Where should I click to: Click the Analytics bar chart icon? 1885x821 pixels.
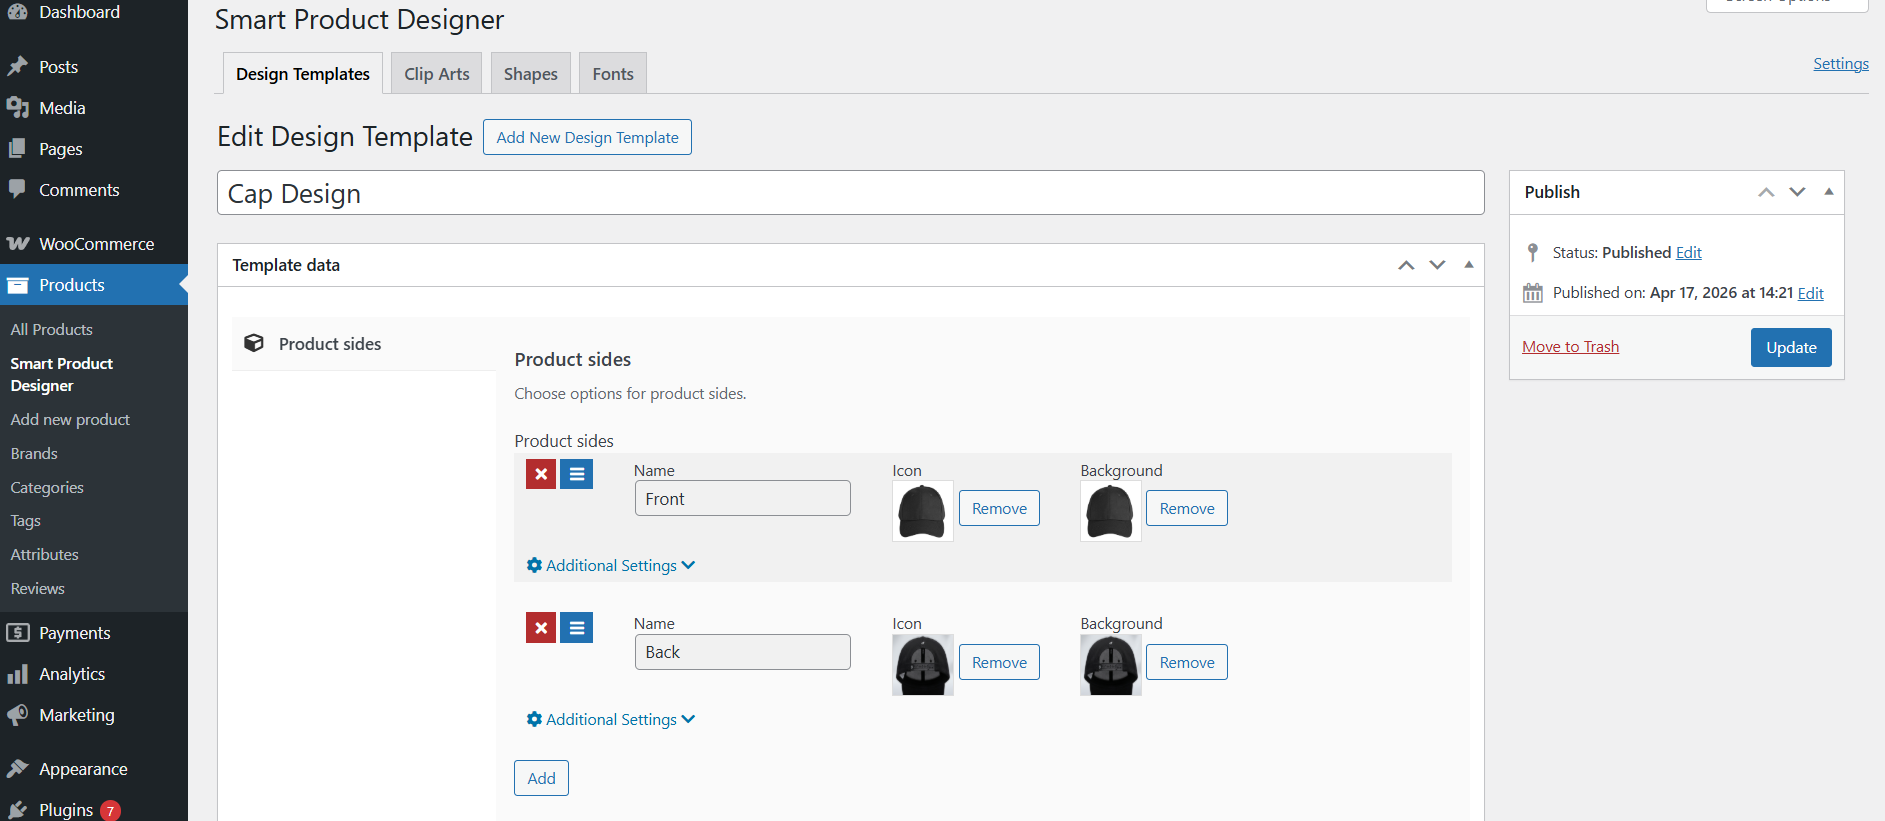[17, 674]
